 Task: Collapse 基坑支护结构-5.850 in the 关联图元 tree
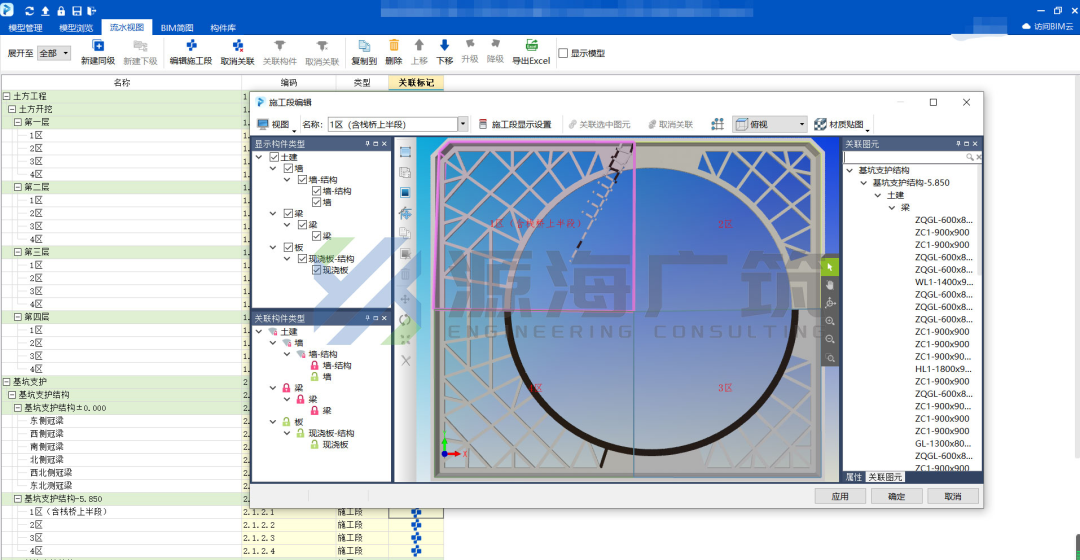pos(864,183)
